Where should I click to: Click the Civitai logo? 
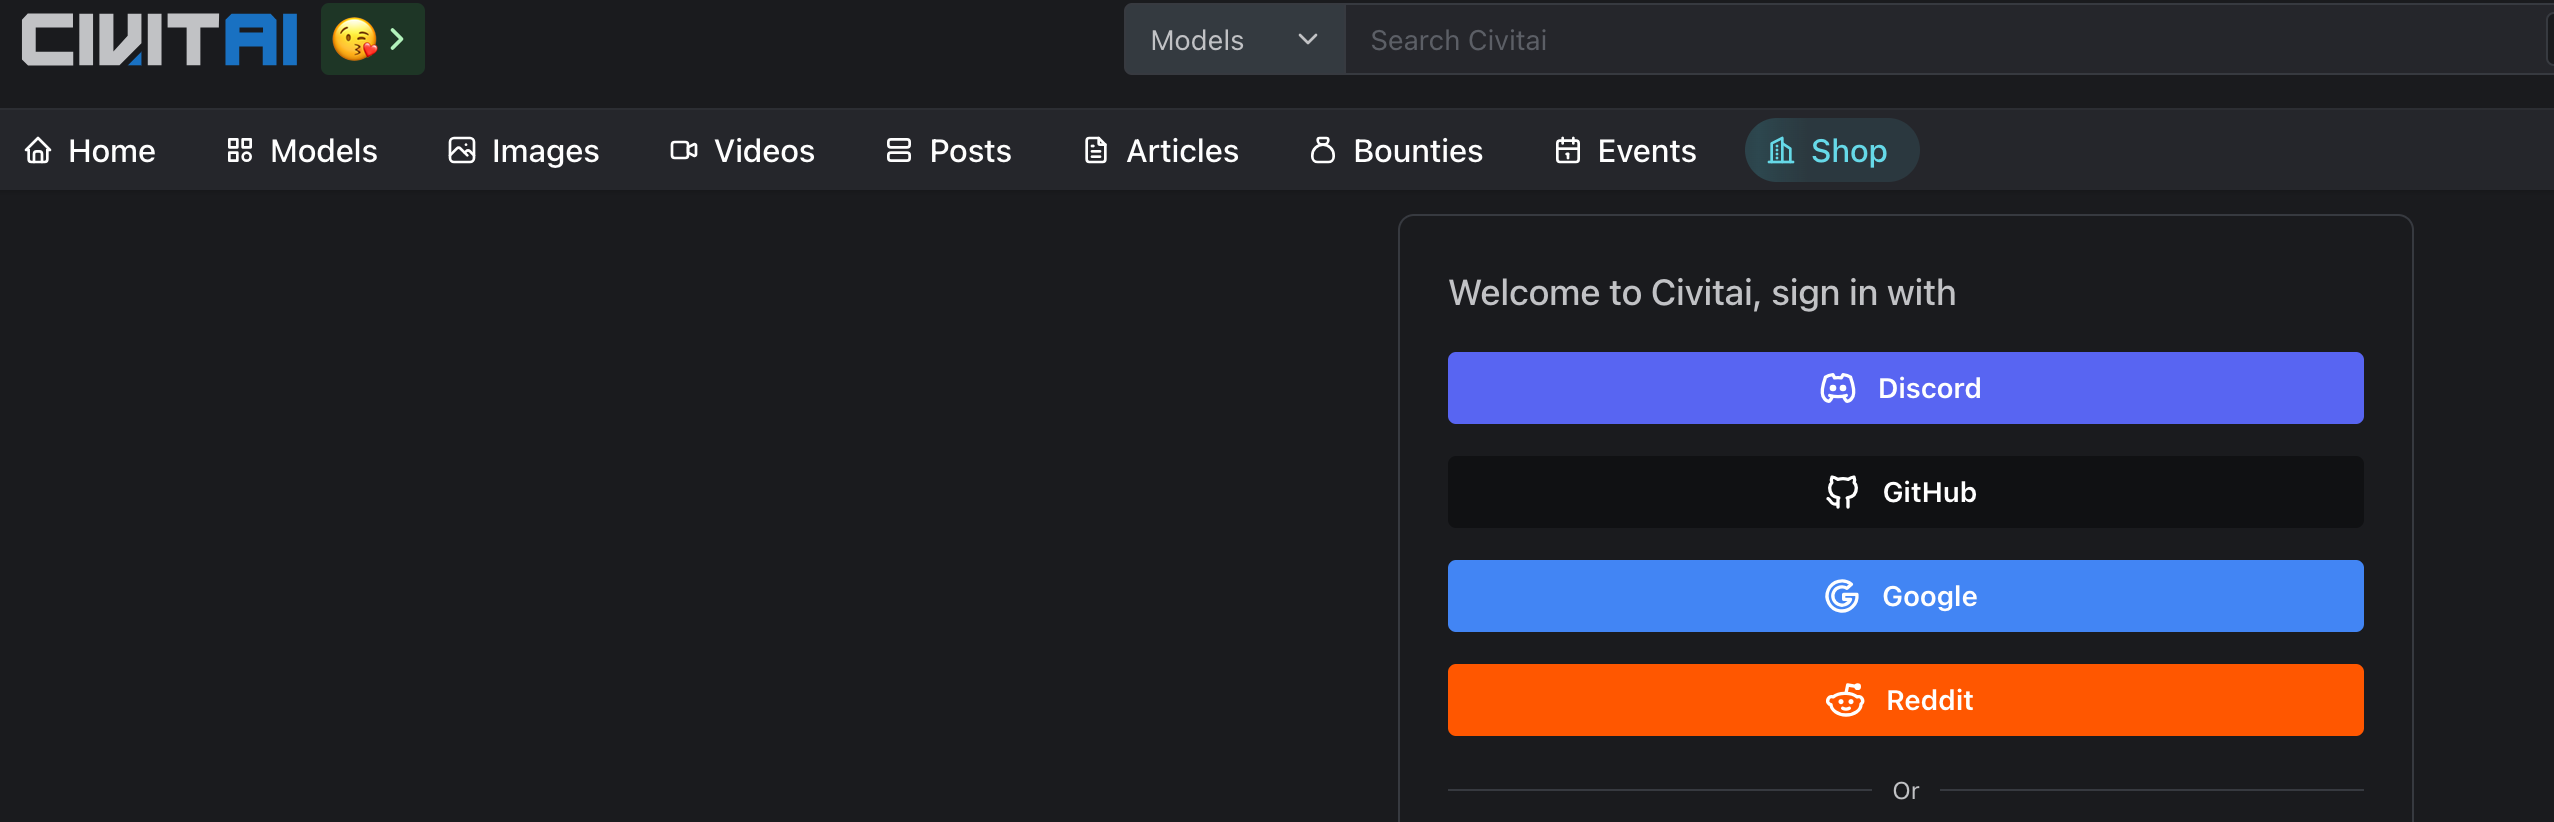160,40
